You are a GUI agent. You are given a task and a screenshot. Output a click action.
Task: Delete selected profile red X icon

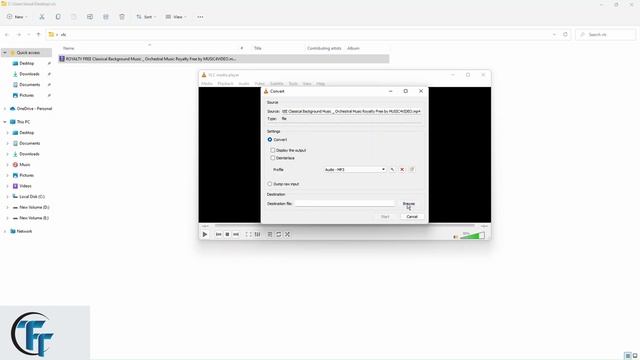[x=402, y=169]
